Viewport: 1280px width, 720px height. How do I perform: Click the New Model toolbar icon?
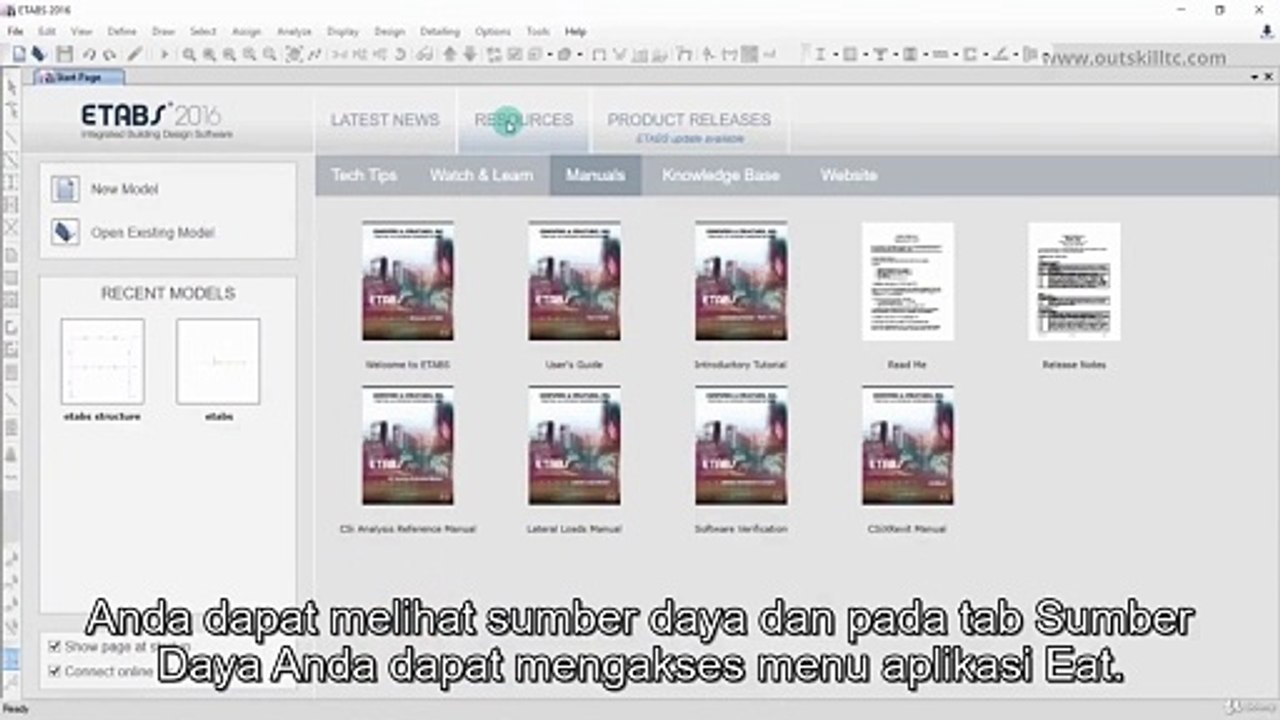coord(18,54)
